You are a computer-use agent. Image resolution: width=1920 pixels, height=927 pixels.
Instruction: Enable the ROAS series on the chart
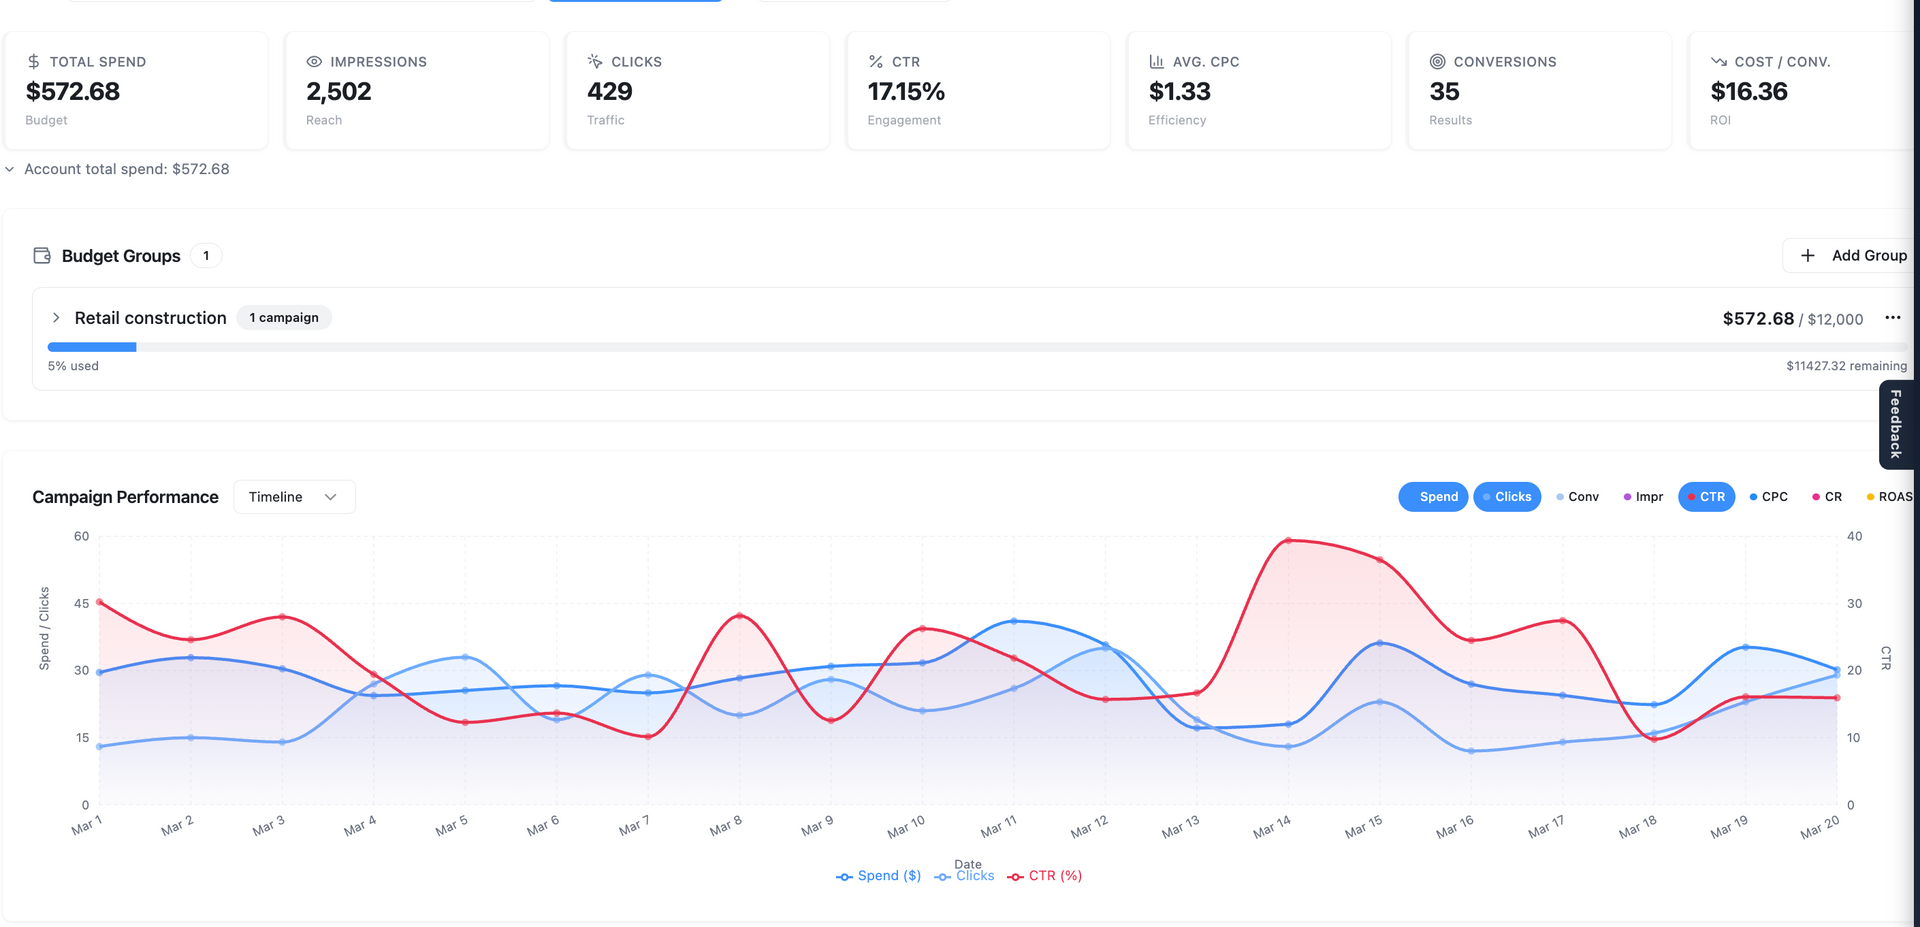point(1889,497)
